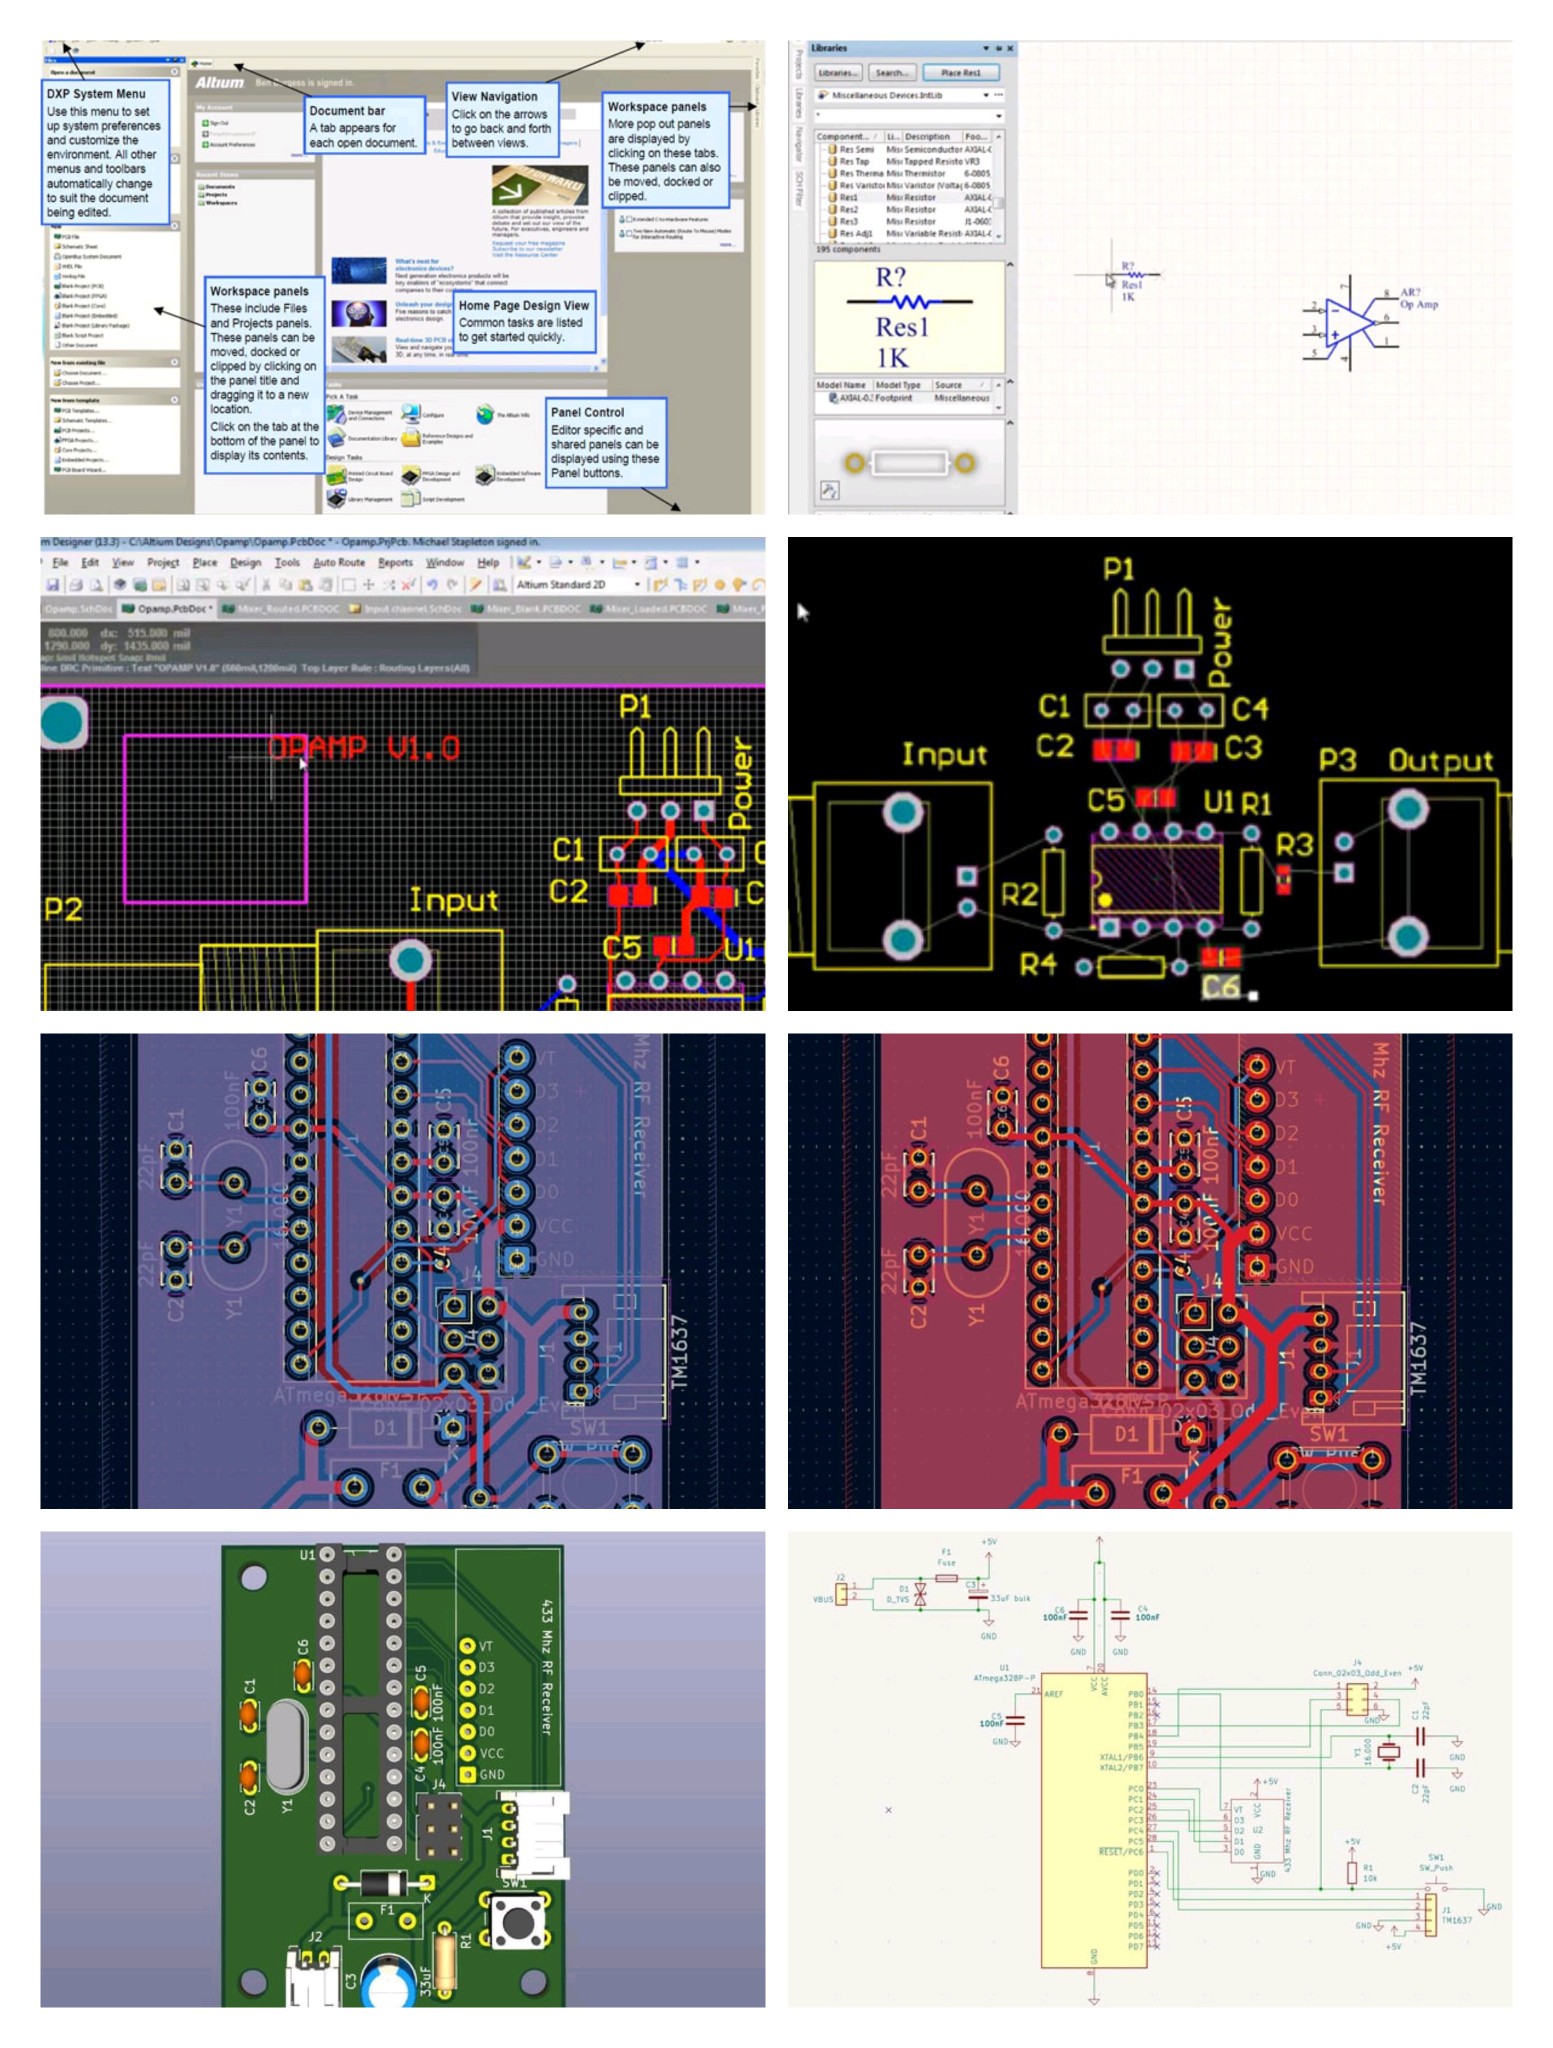Click the footprint tool icon in Libraries preview
This screenshot has height=2048, width=1553.
coord(829,490)
